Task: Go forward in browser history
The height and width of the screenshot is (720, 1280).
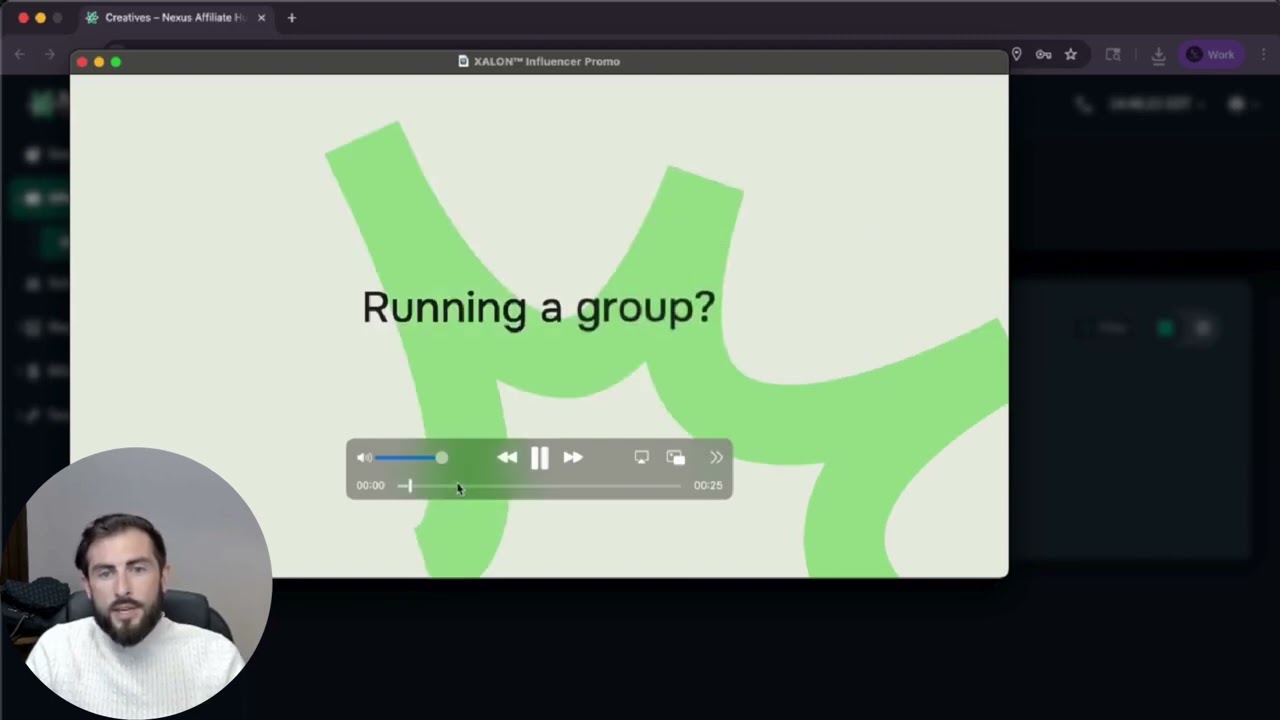Action: click(50, 55)
